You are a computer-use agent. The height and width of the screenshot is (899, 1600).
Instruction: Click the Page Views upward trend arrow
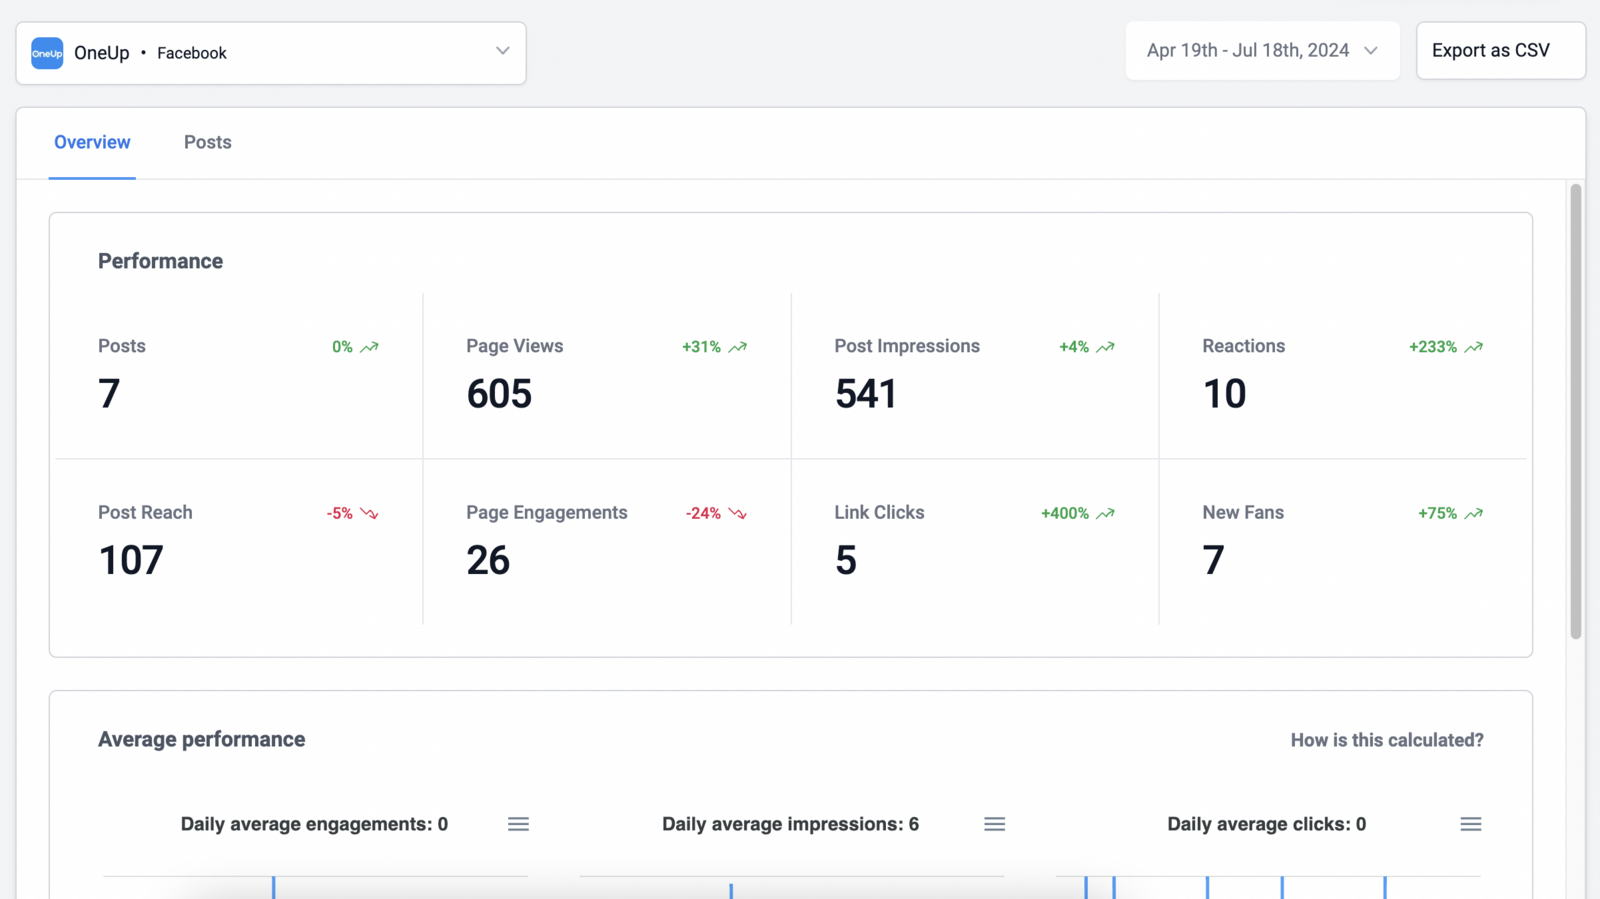pyautogui.click(x=738, y=347)
